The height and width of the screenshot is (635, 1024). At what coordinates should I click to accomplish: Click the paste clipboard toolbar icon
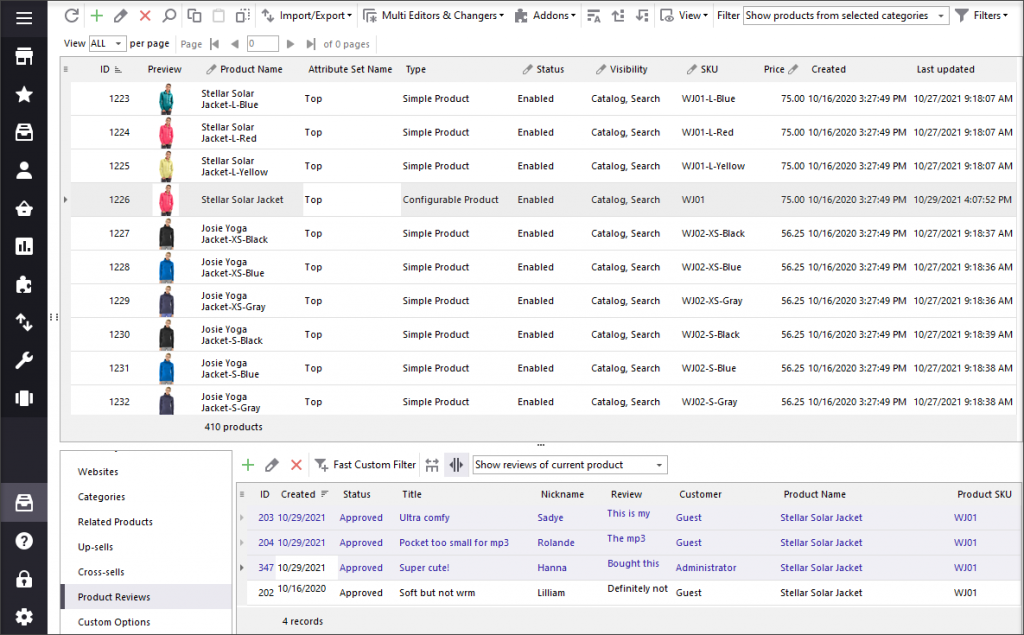pyautogui.click(x=219, y=16)
